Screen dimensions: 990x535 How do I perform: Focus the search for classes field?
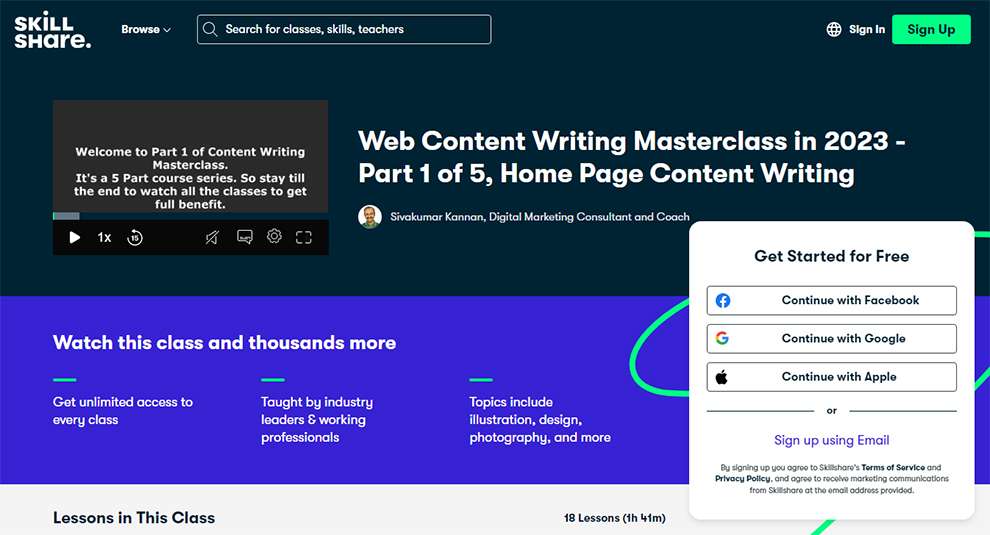(x=343, y=30)
